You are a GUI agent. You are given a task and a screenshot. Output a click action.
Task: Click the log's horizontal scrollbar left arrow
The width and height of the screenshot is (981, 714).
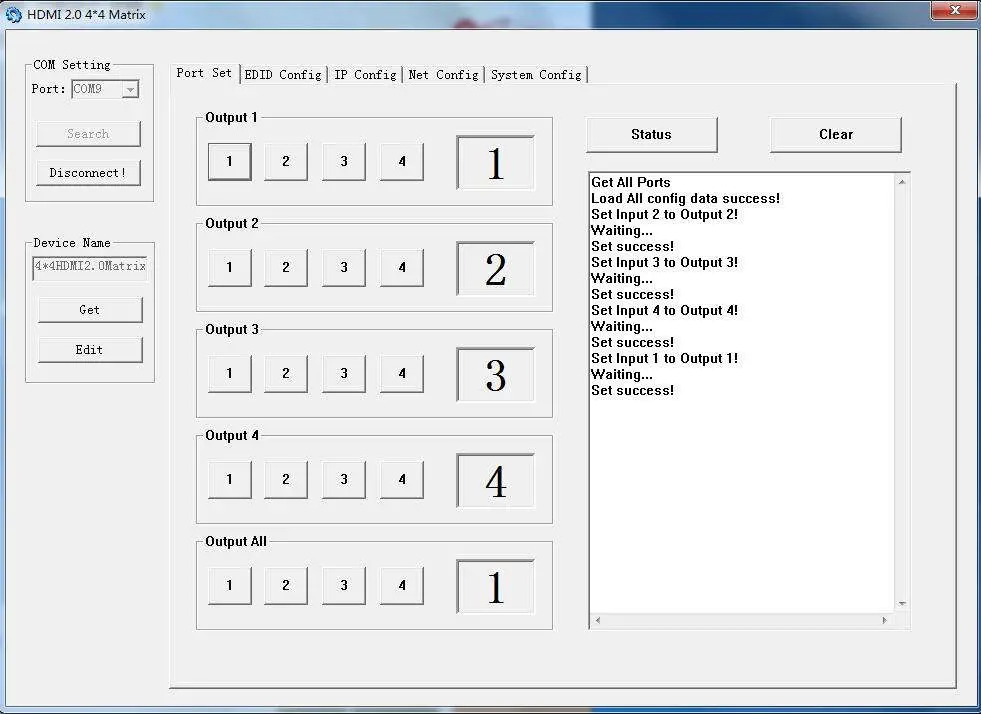click(598, 620)
